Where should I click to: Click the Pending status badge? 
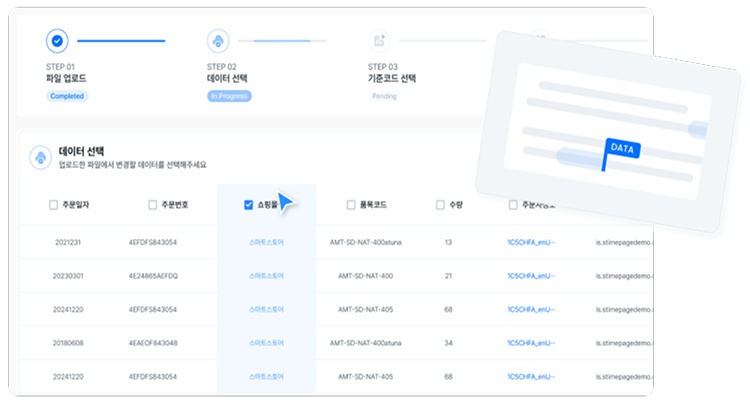385,96
